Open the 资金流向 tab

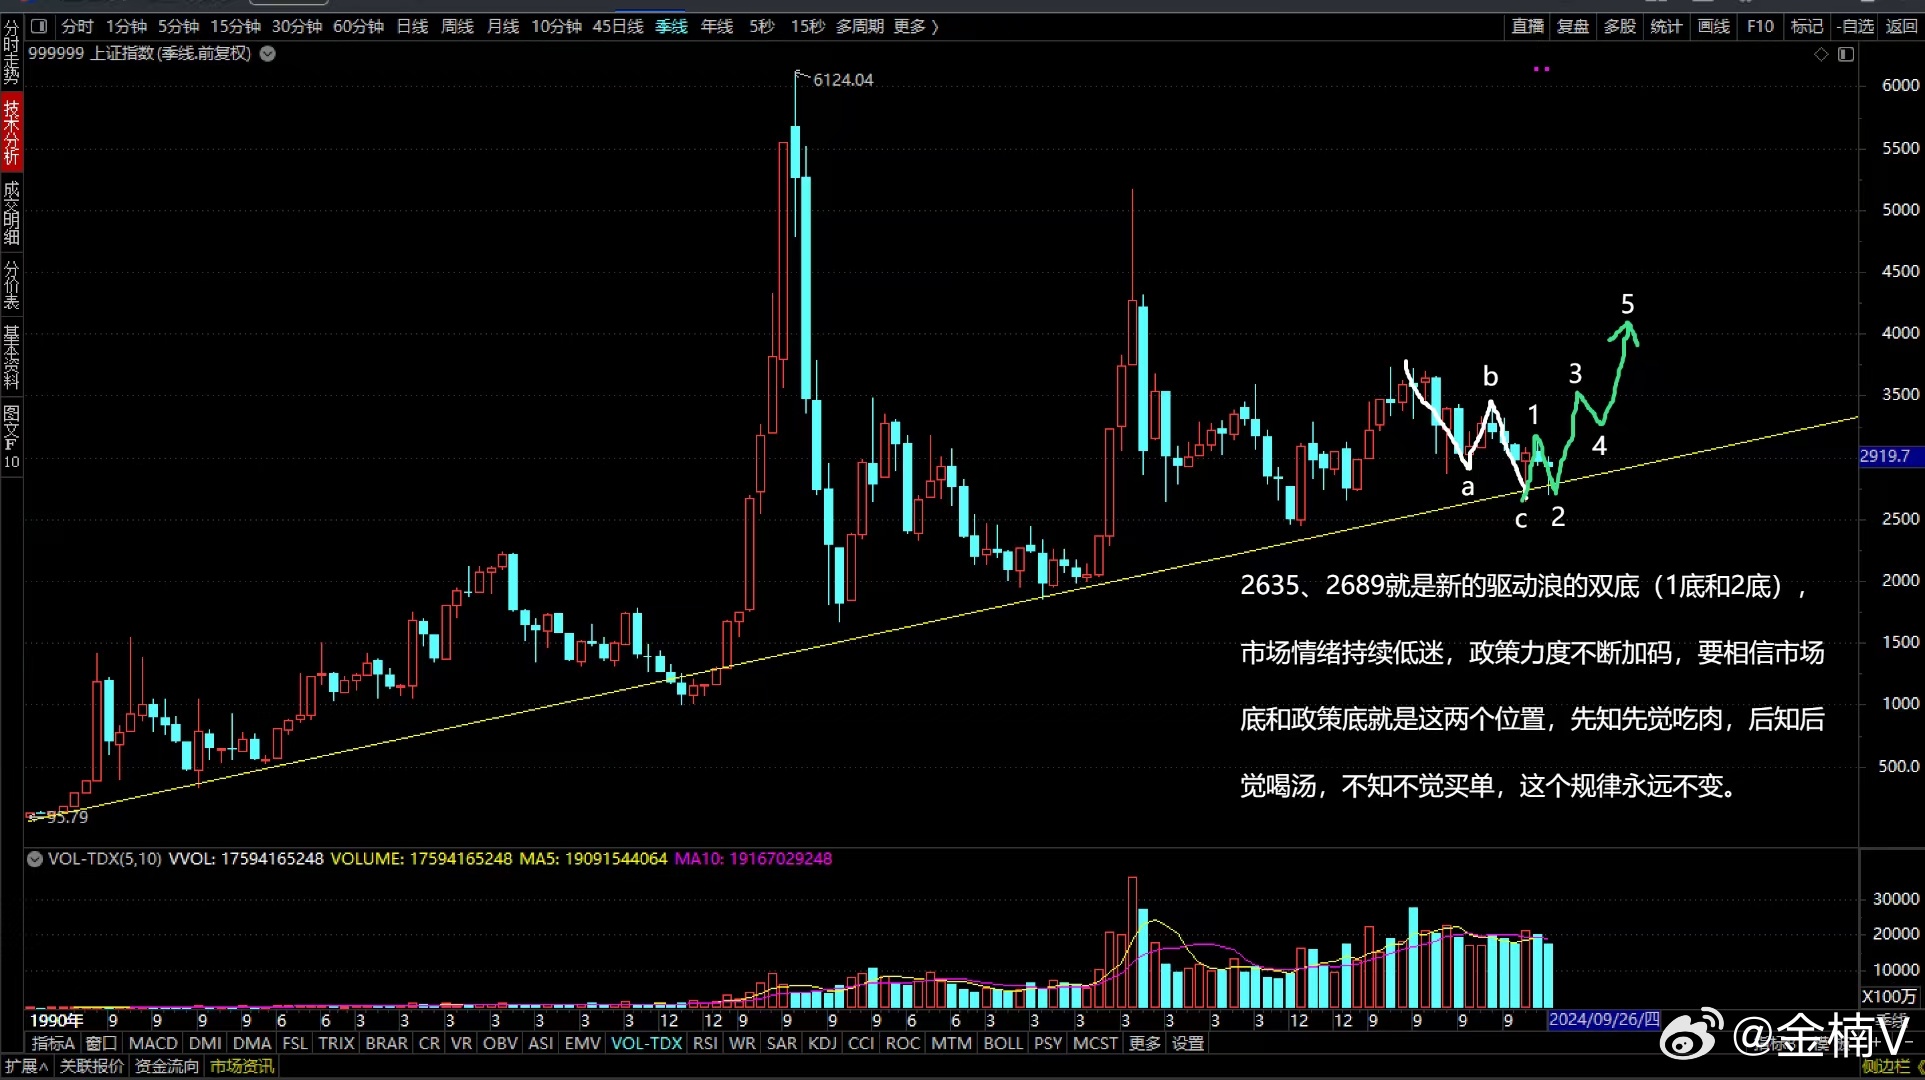167,1066
